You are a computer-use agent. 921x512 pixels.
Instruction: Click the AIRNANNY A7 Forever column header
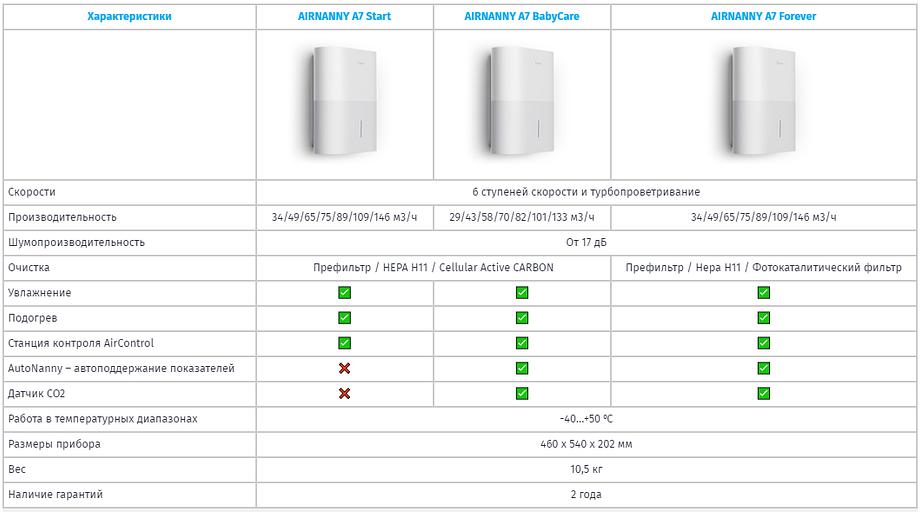point(763,17)
